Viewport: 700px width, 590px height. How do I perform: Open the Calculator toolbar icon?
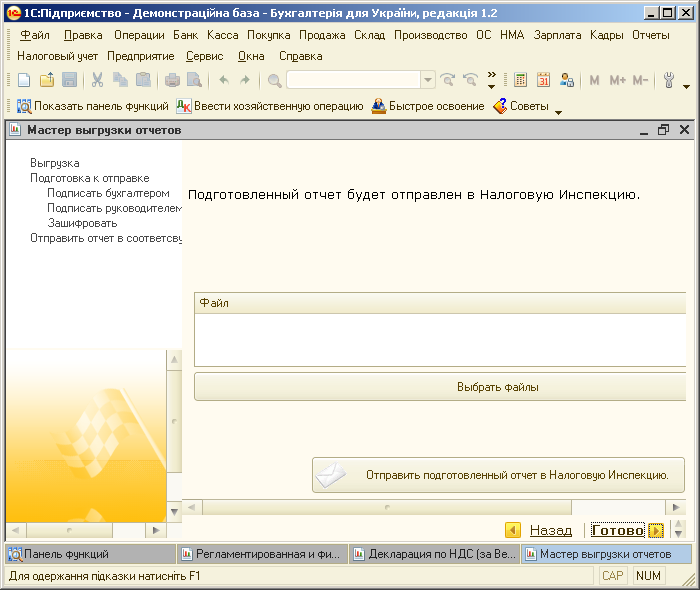[520, 80]
